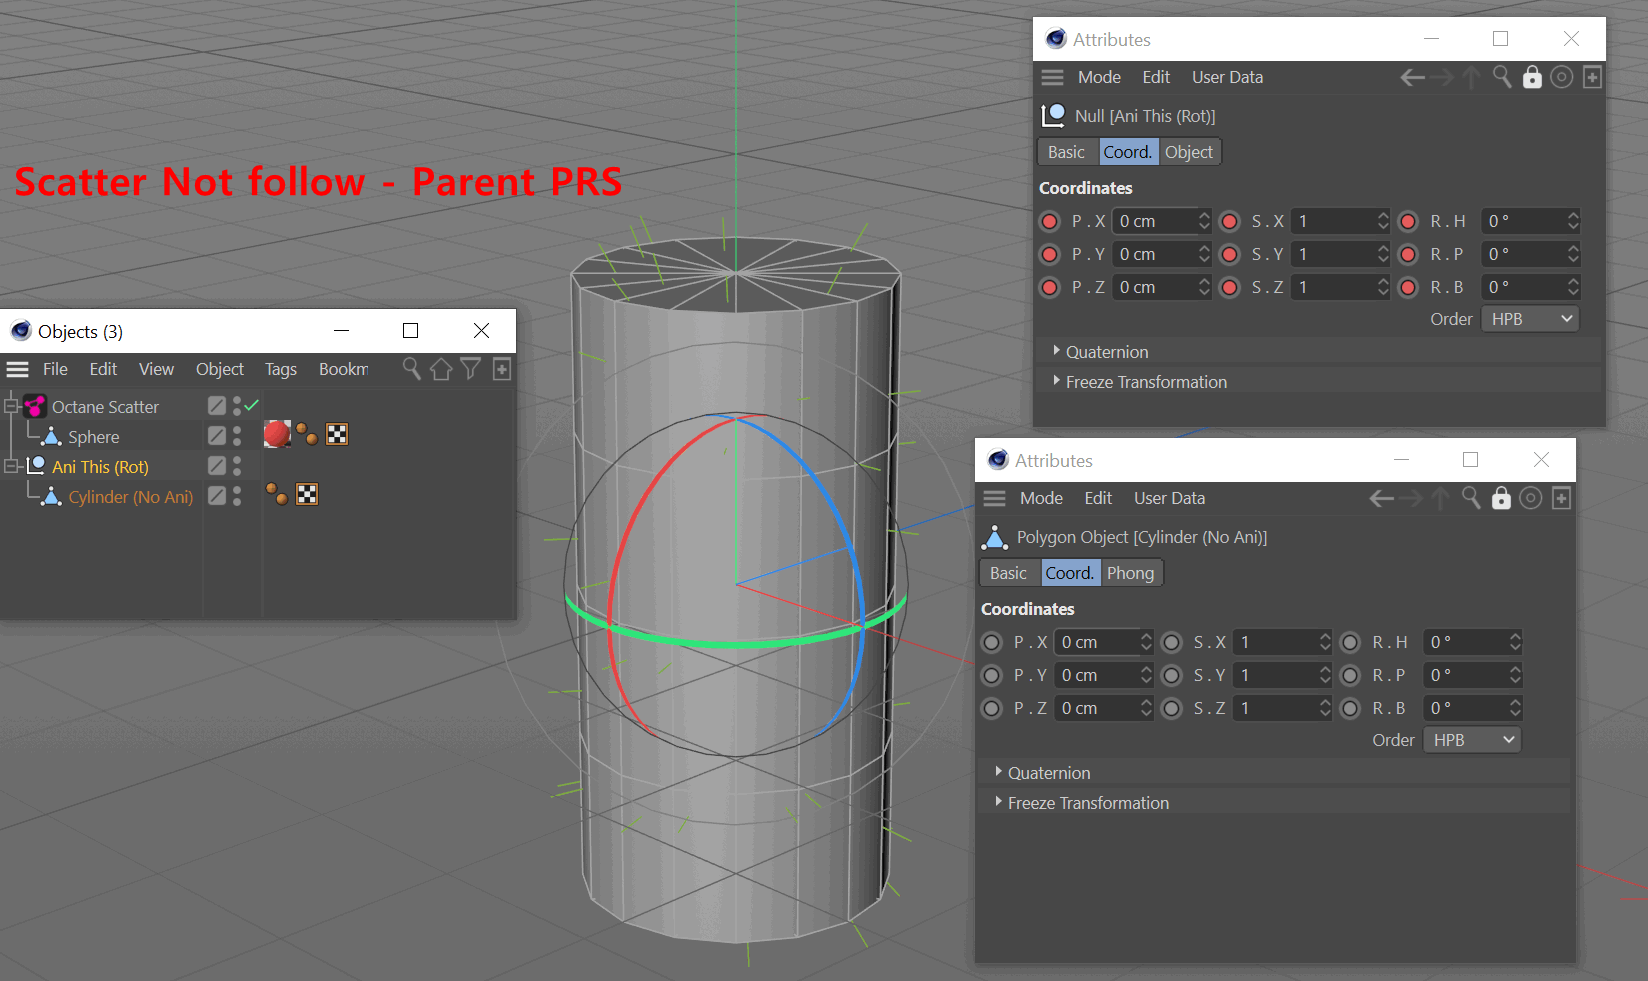Click the home icon in Objects manager
The height and width of the screenshot is (981, 1648).
click(x=441, y=369)
